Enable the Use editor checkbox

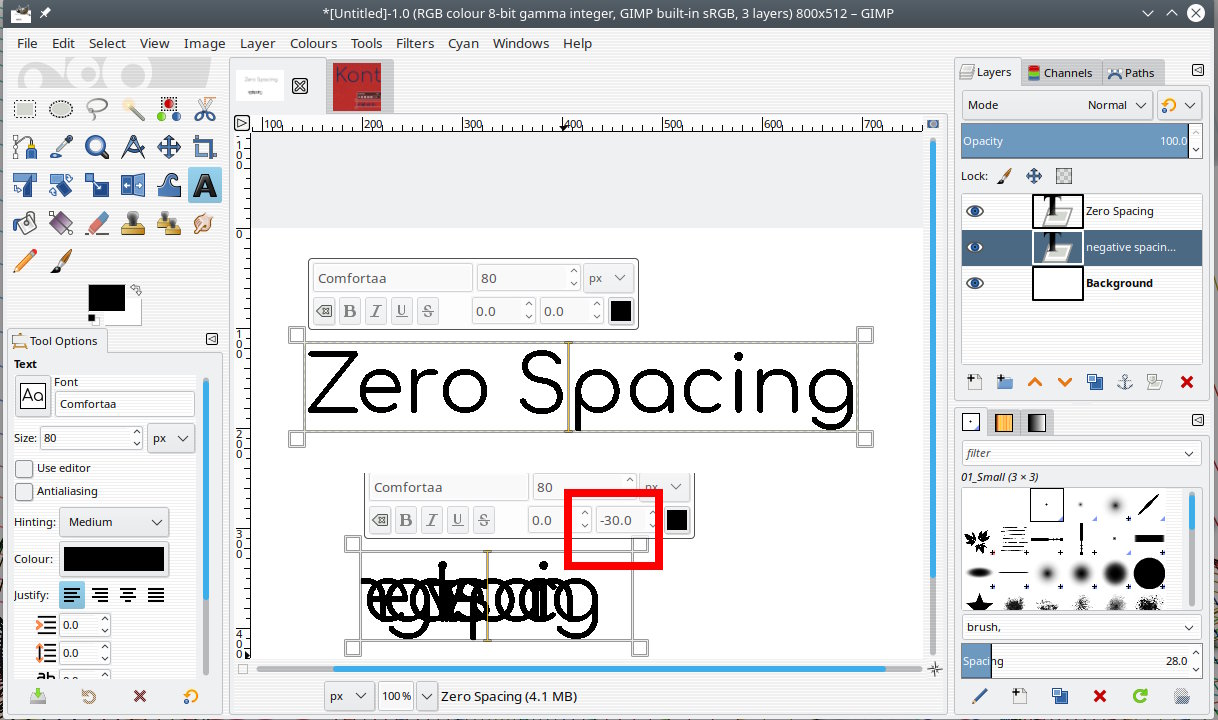coord(24,468)
